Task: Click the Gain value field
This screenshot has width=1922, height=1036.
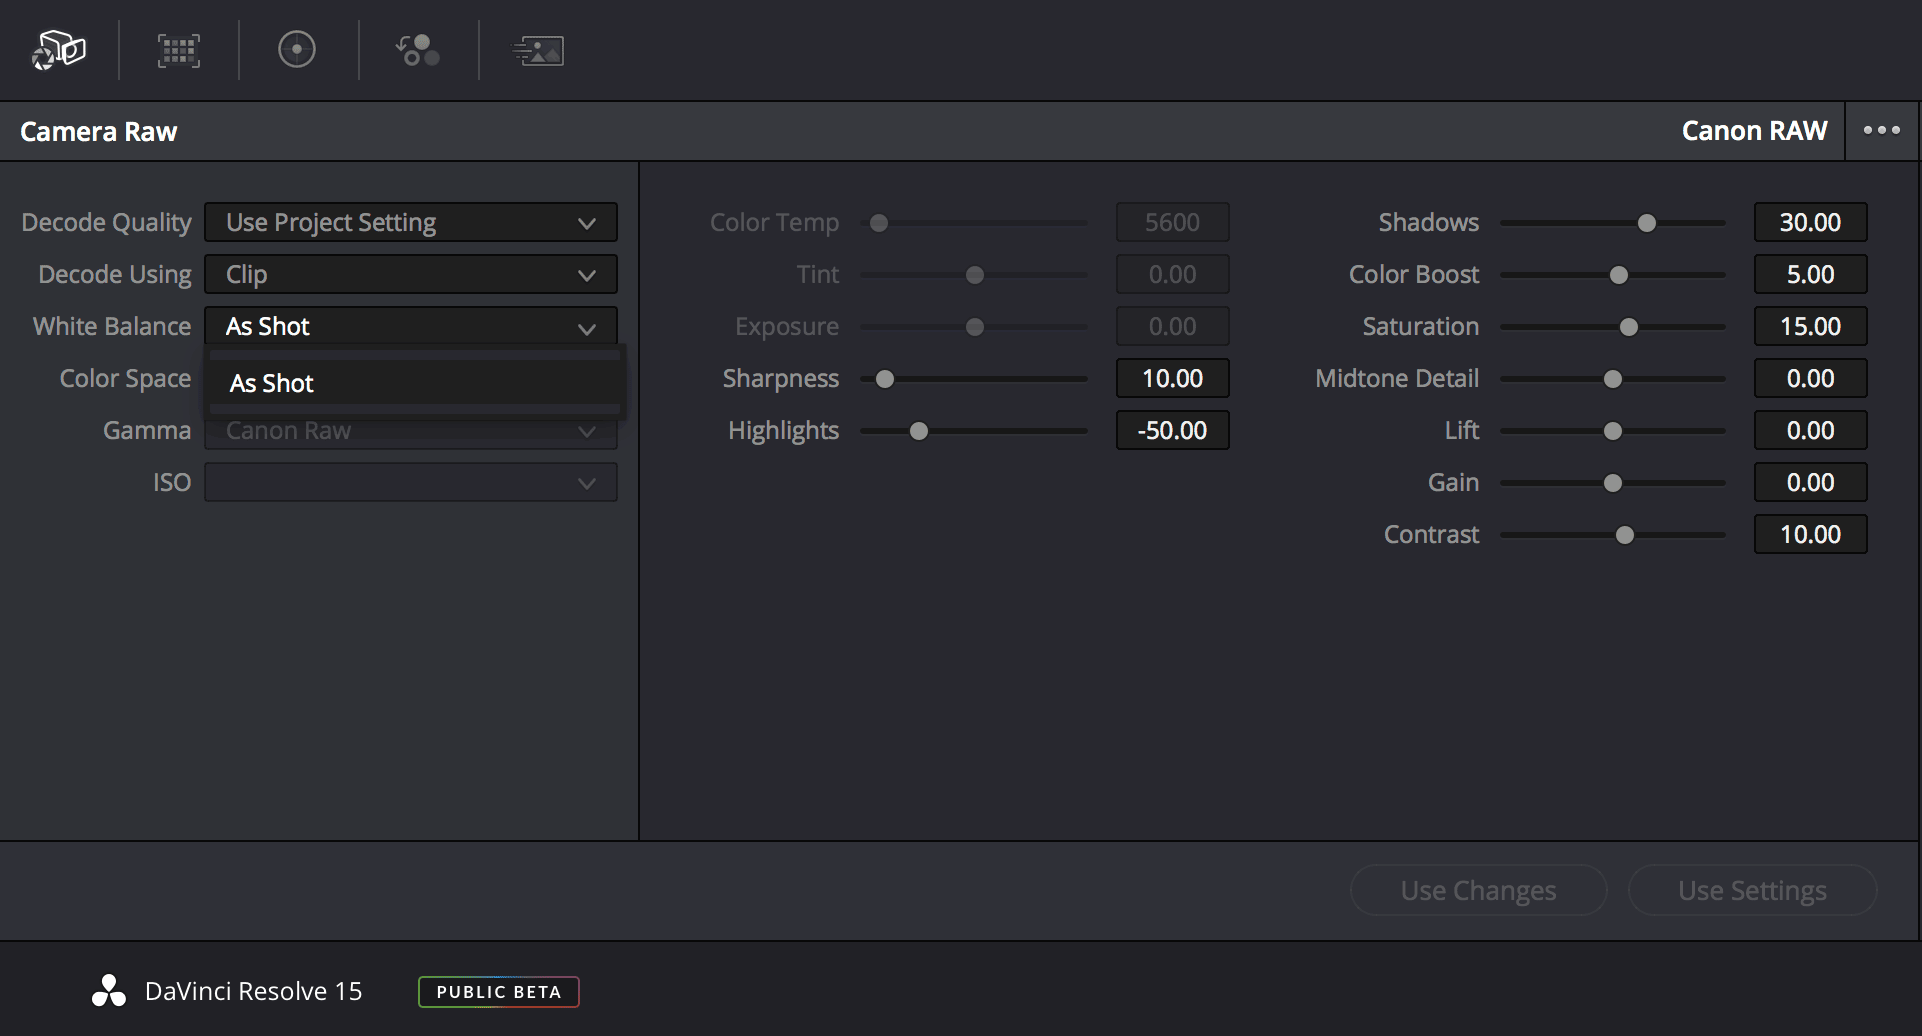Action: [1811, 482]
